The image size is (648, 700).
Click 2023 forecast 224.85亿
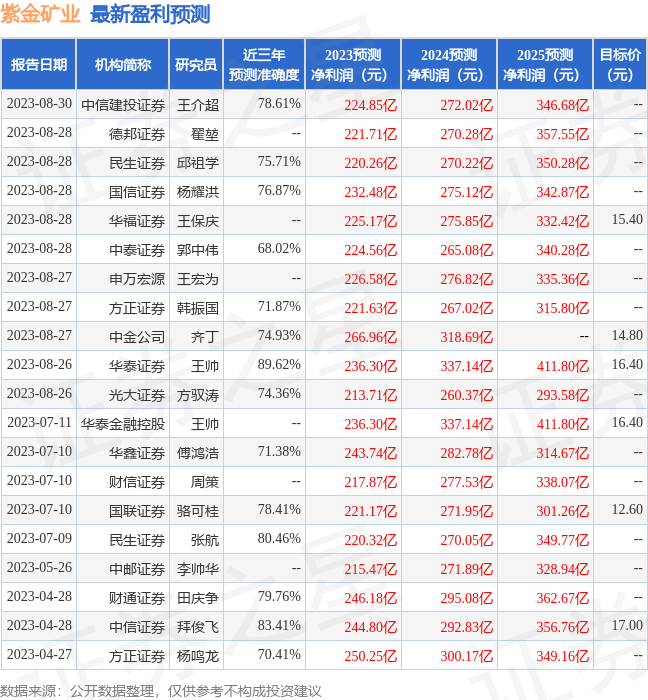tap(370, 105)
